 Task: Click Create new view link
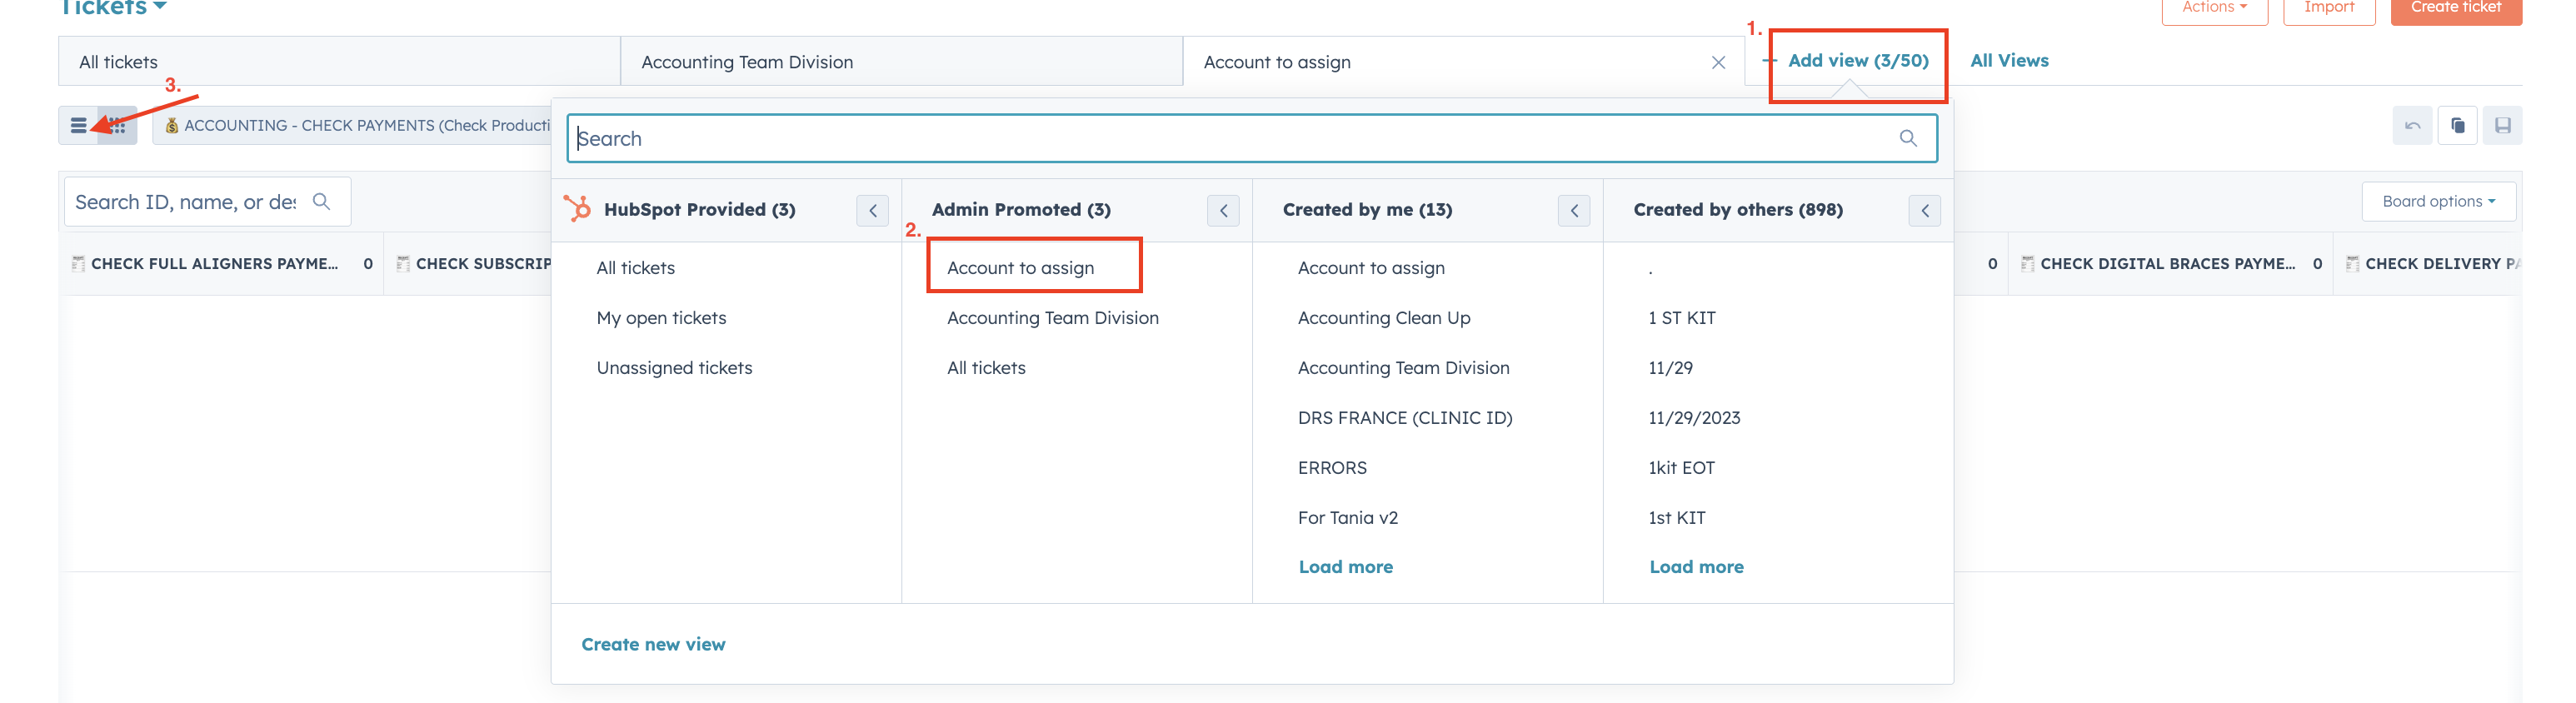(653, 645)
